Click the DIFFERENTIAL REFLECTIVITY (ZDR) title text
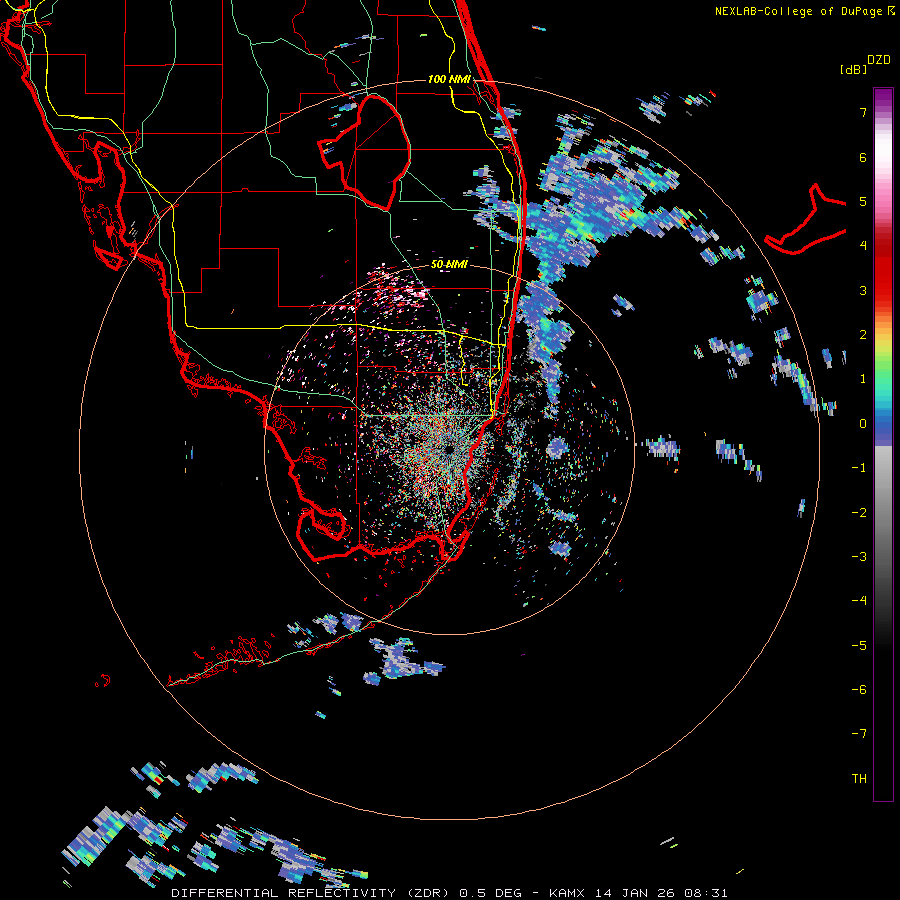 (312, 893)
